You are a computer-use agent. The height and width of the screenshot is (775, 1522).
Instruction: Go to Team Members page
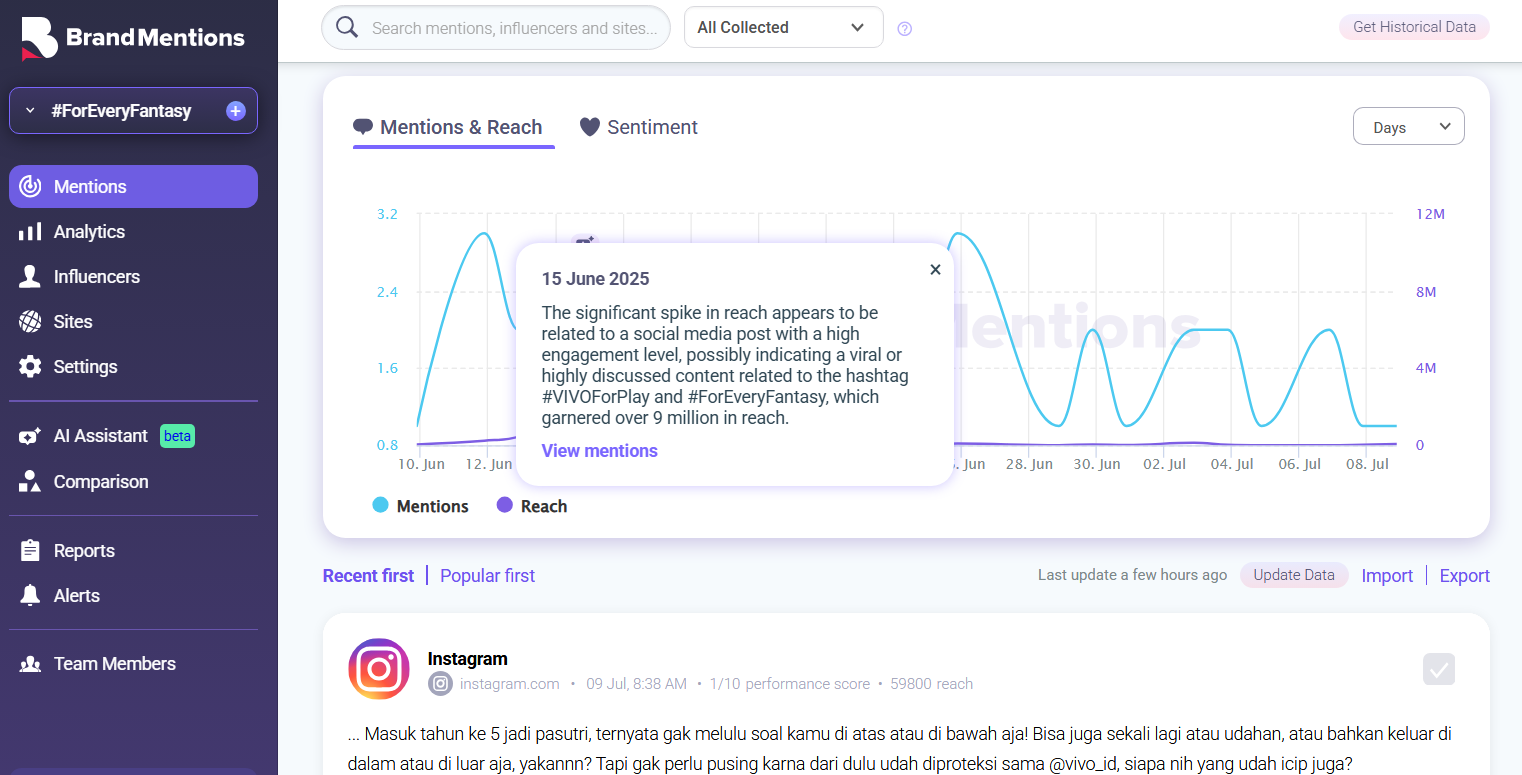coord(114,664)
